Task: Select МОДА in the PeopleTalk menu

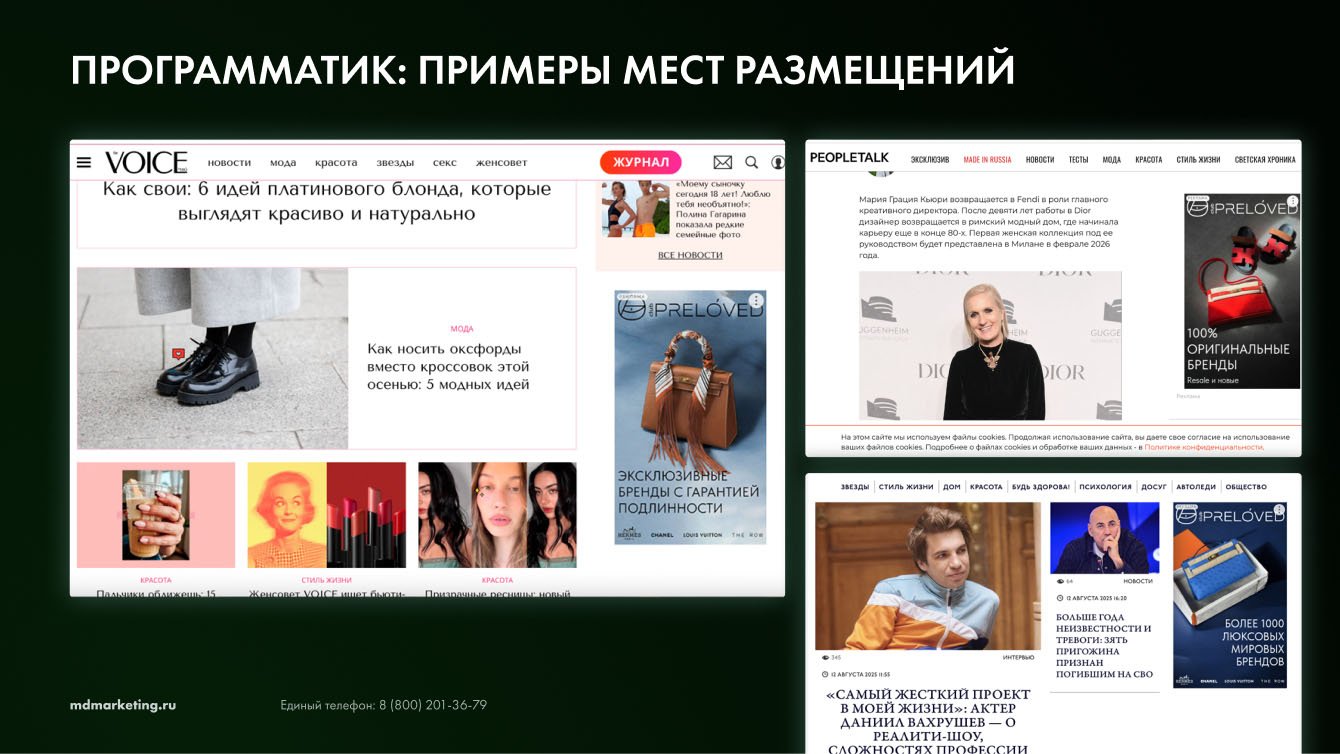Action: pyautogui.click(x=1111, y=160)
